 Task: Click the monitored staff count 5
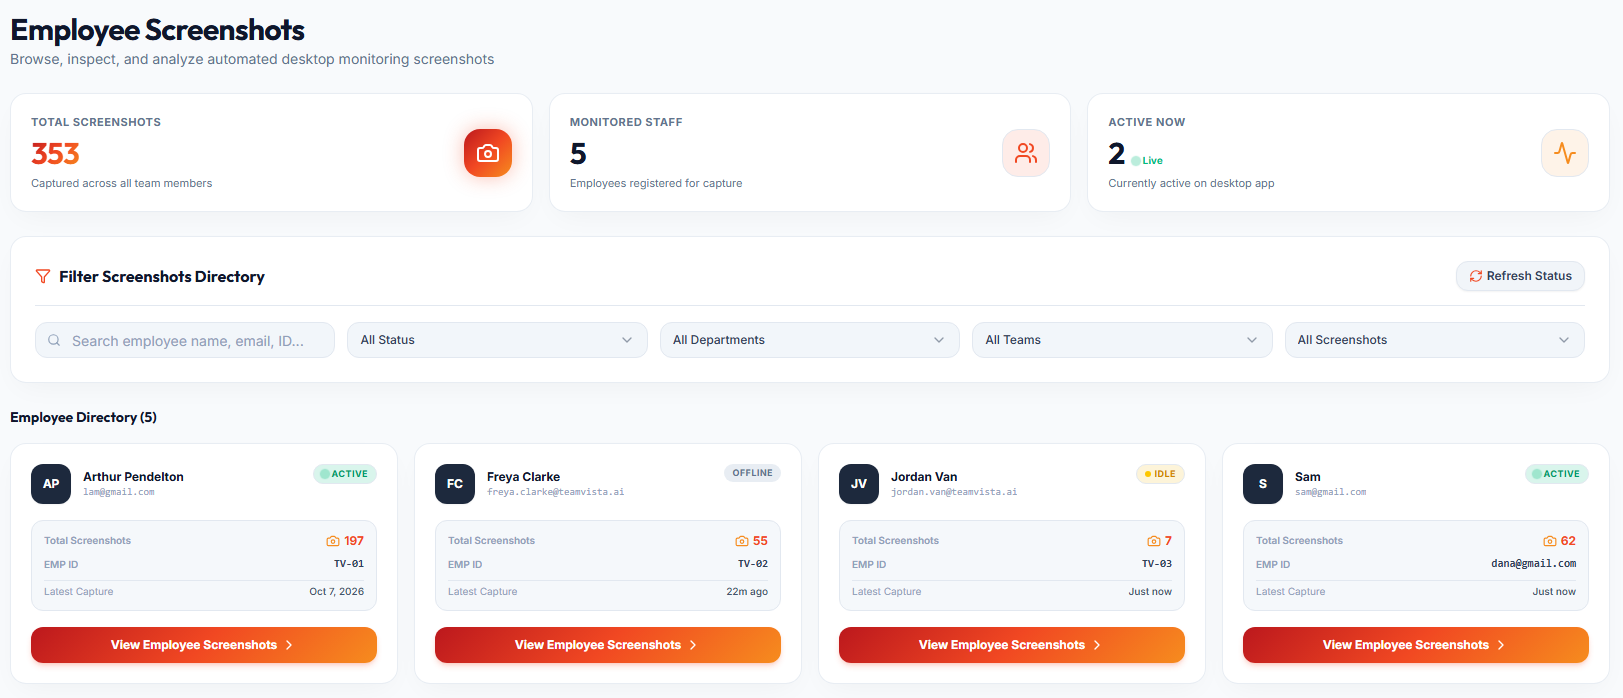pos(578,154)
